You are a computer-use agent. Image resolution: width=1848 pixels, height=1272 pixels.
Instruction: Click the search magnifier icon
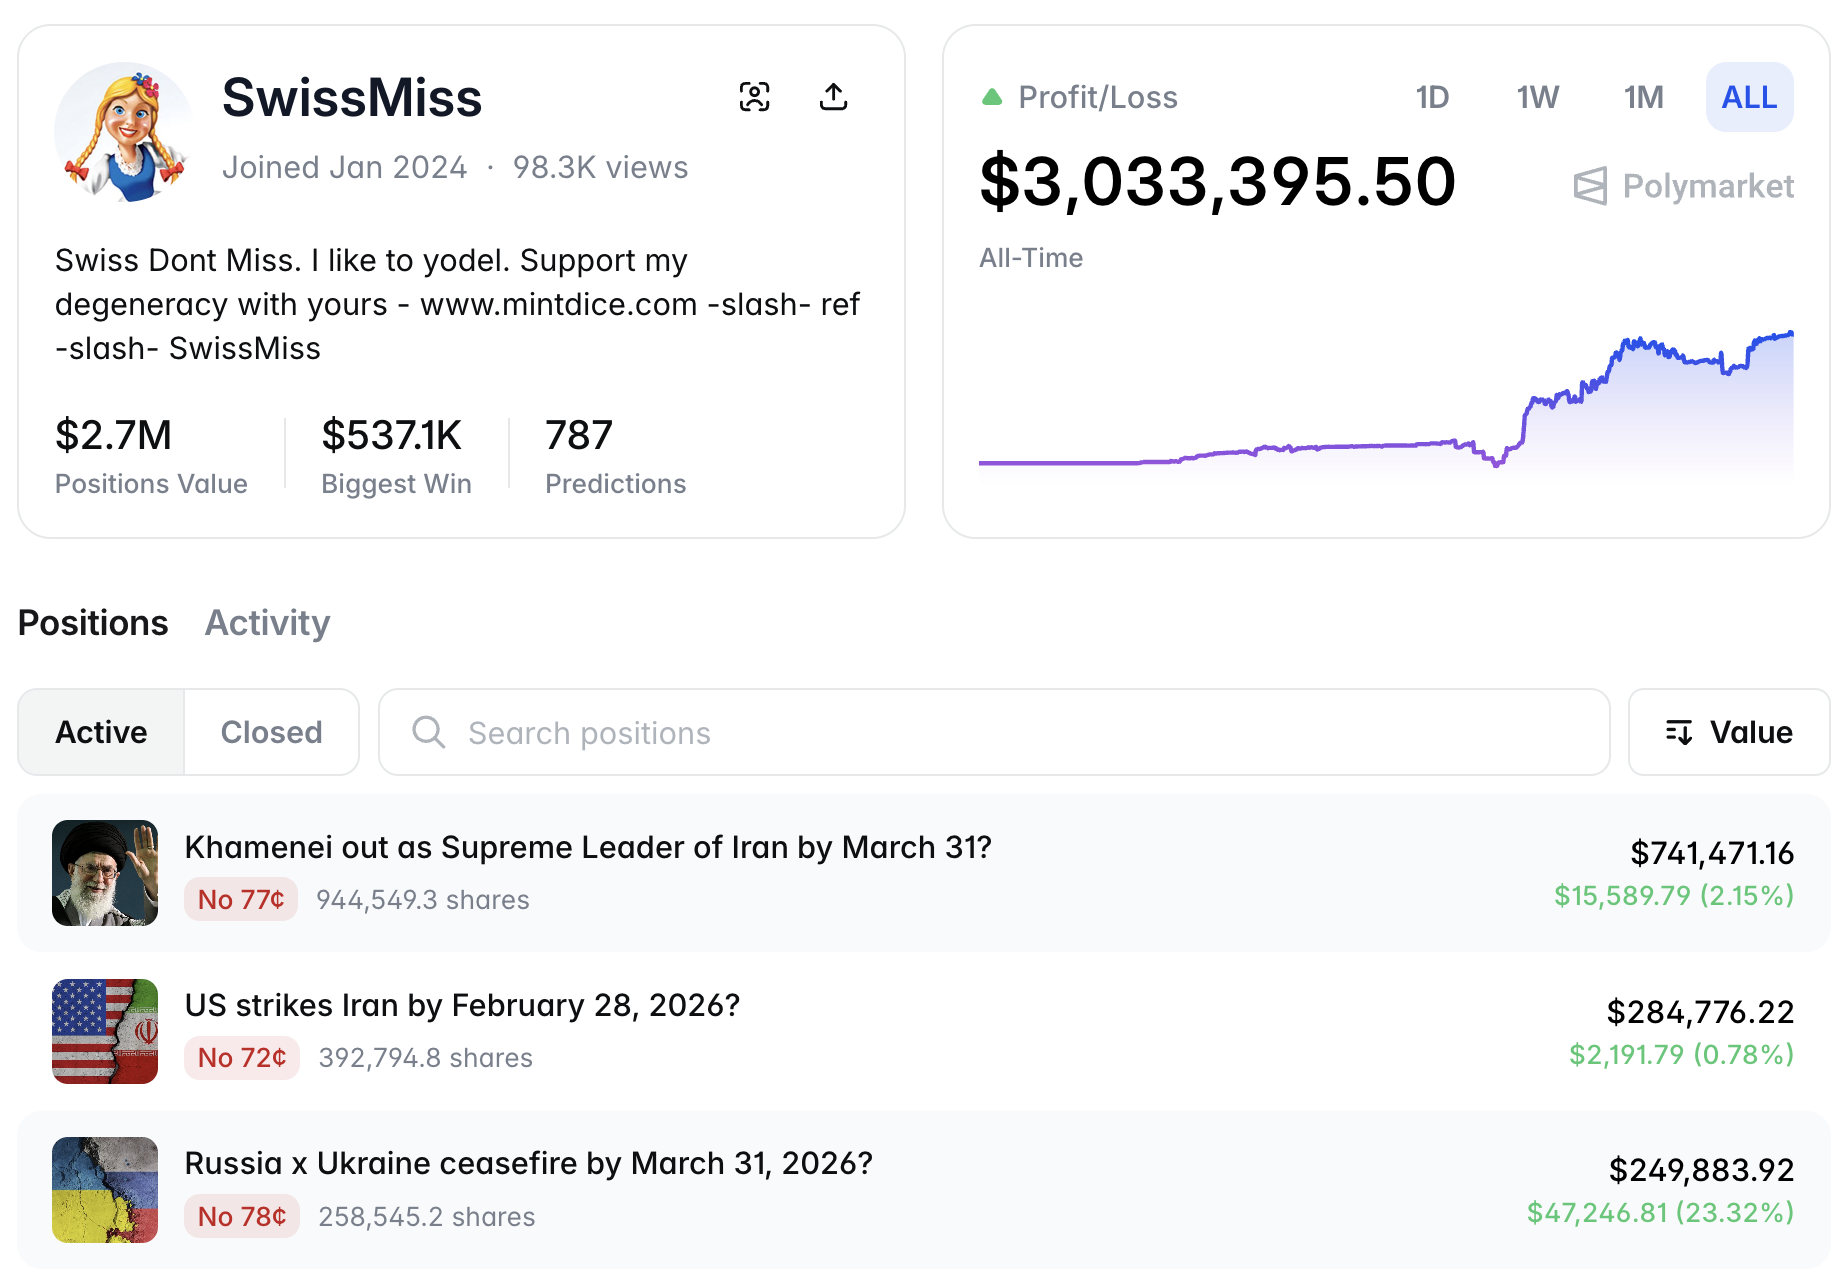click(428, 732)
